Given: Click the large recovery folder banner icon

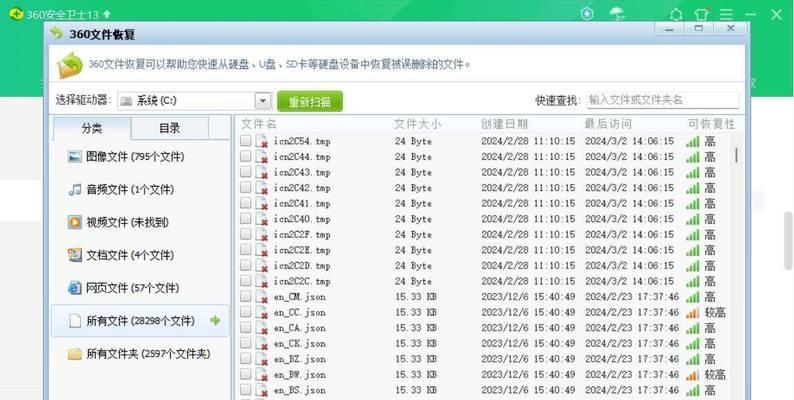Looking at the screenshot, I should [69, 65].
